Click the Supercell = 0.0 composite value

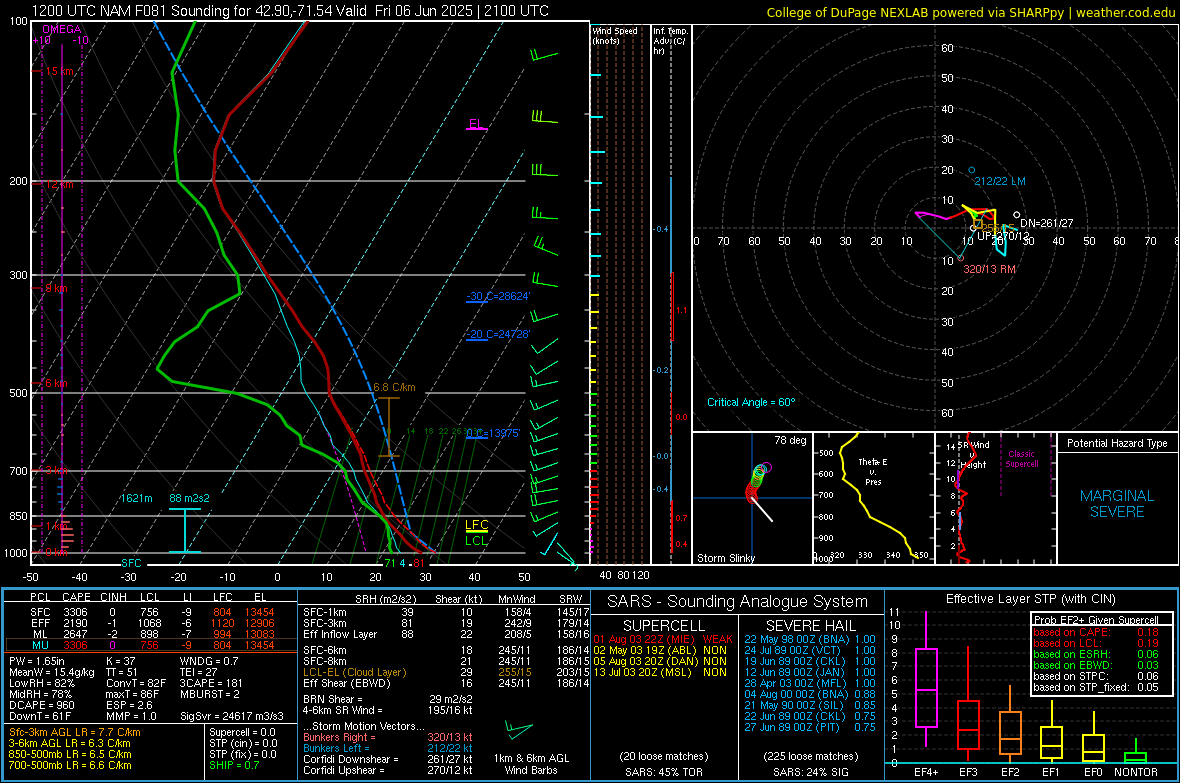[x=242, y=733]
